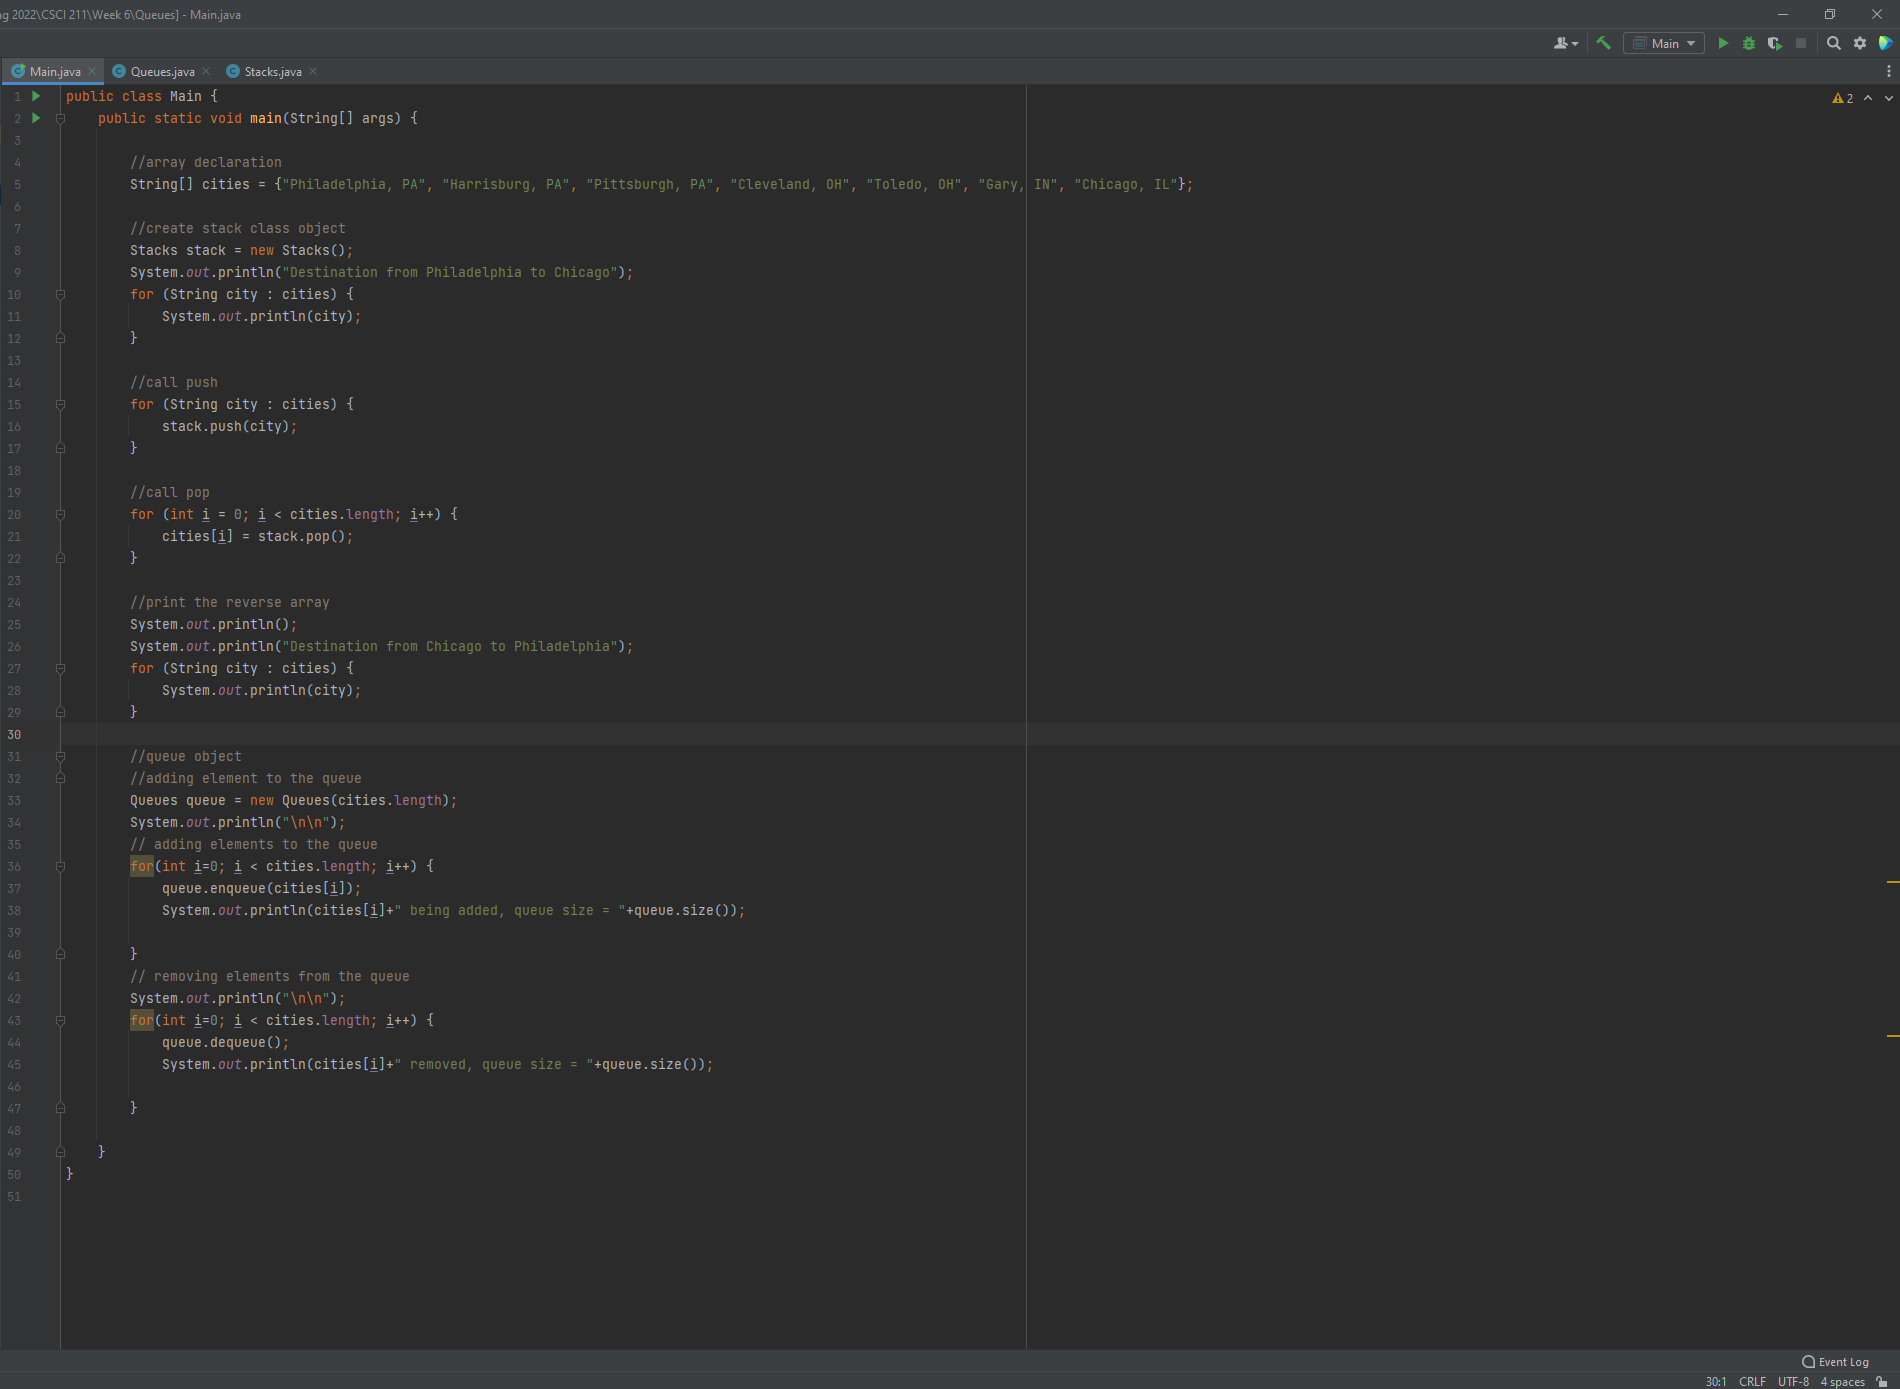Open Search Everywhere magnifier
Image resolution: width=1900 pixels, height=1389 pixels.
(1834, 43)
